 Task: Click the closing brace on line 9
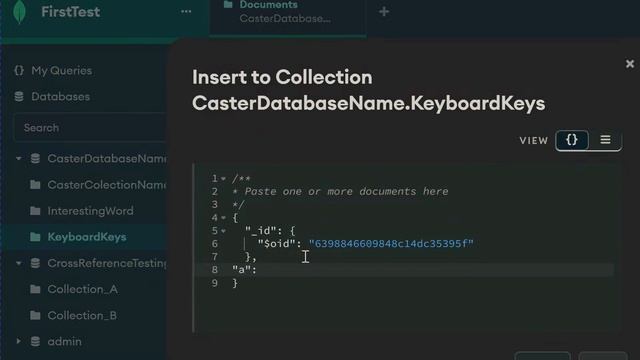[235, 283]
